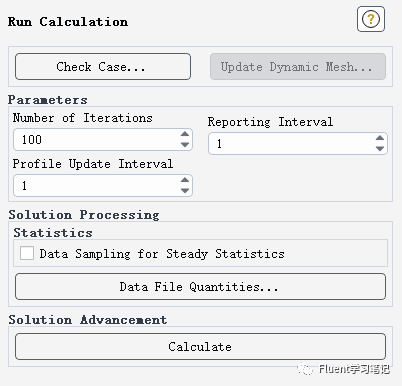Focus the Reporting Interval input field

click(x=292, y=143)
